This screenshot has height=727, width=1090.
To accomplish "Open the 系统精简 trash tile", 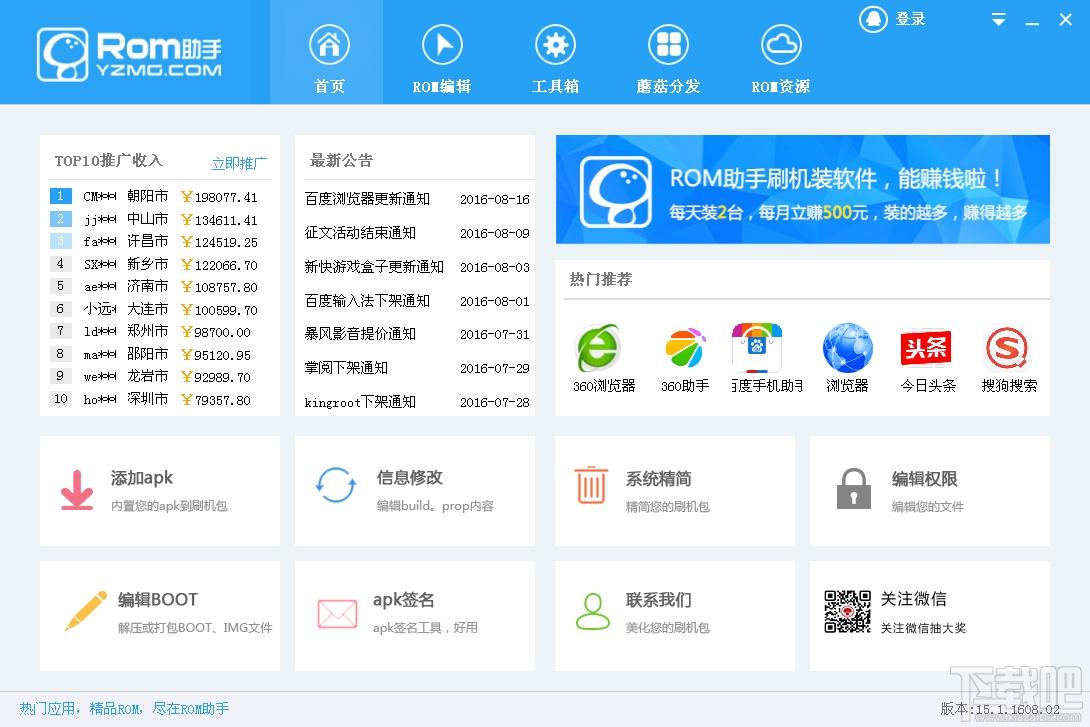I will (675, 490).
